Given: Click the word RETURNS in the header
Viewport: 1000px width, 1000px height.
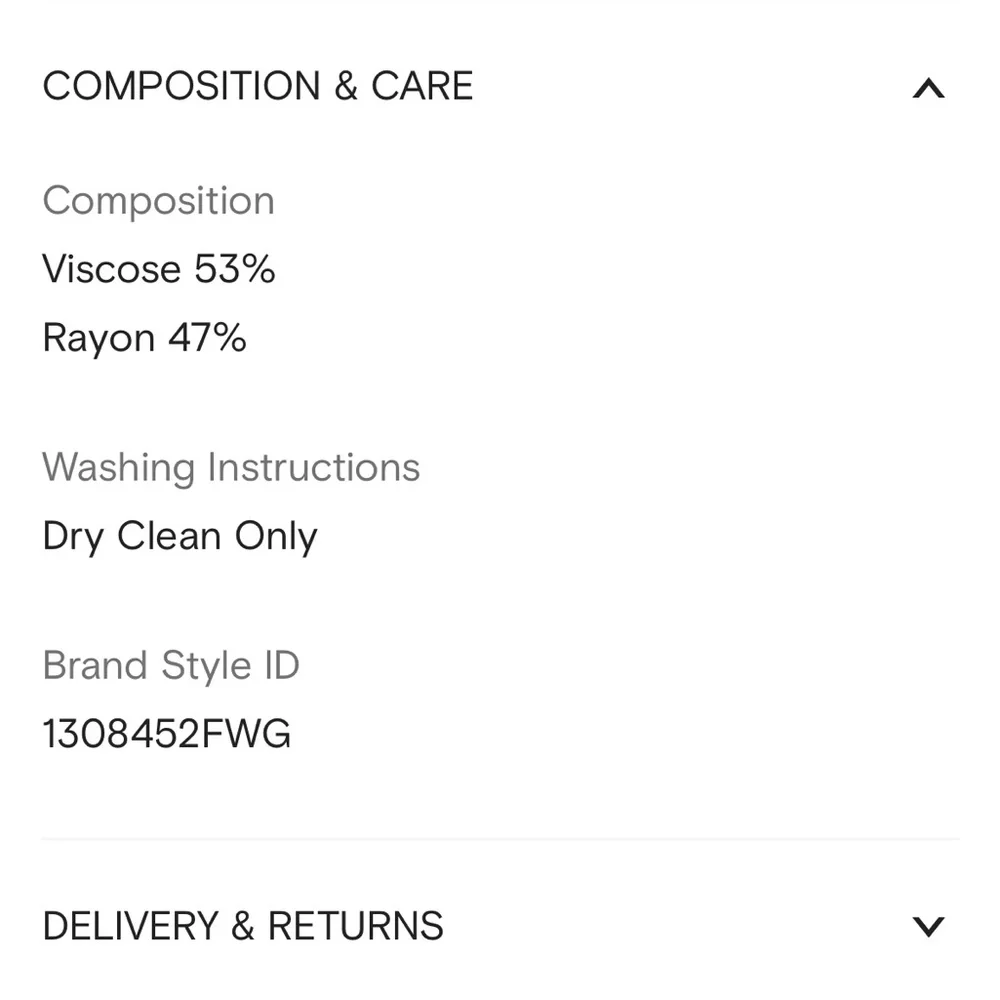Looking at the screenshot, I should 355,926.
